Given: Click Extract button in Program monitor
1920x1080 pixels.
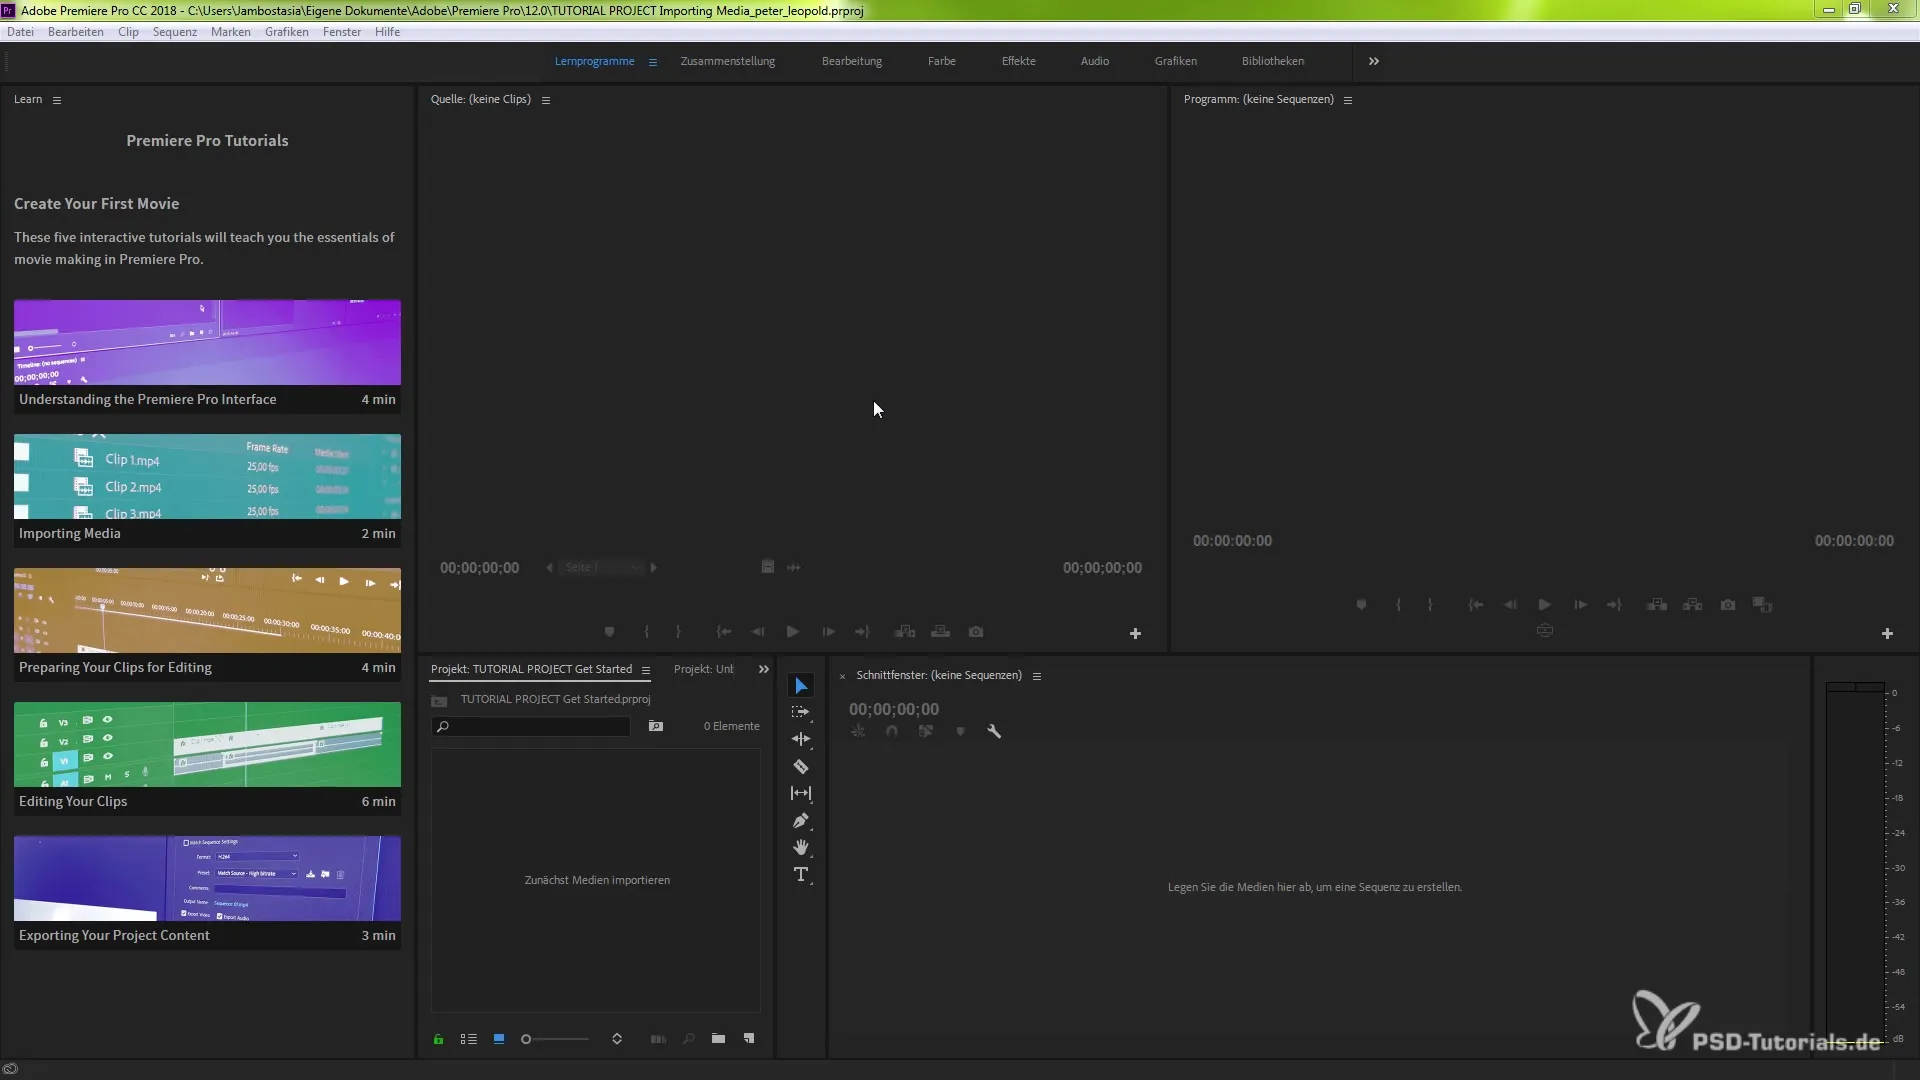Looking at the screenshot, I should (x=1692, y=605).
